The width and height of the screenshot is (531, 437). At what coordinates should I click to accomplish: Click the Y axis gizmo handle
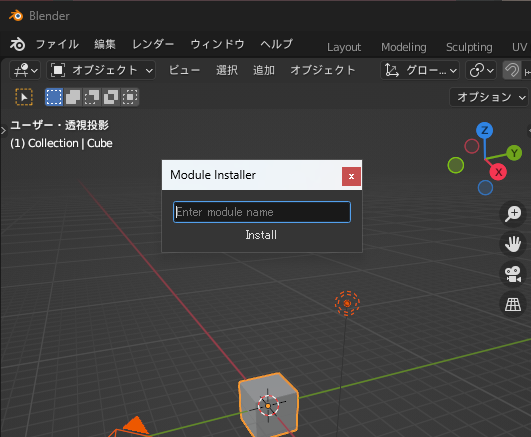pyautogui.click(x=514, y=153)
